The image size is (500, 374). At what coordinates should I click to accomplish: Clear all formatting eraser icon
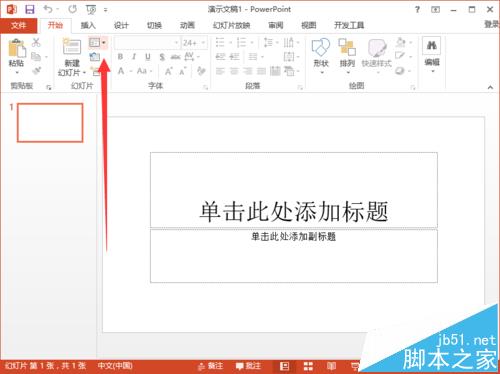pyautogui.click(x=201, y=71)
